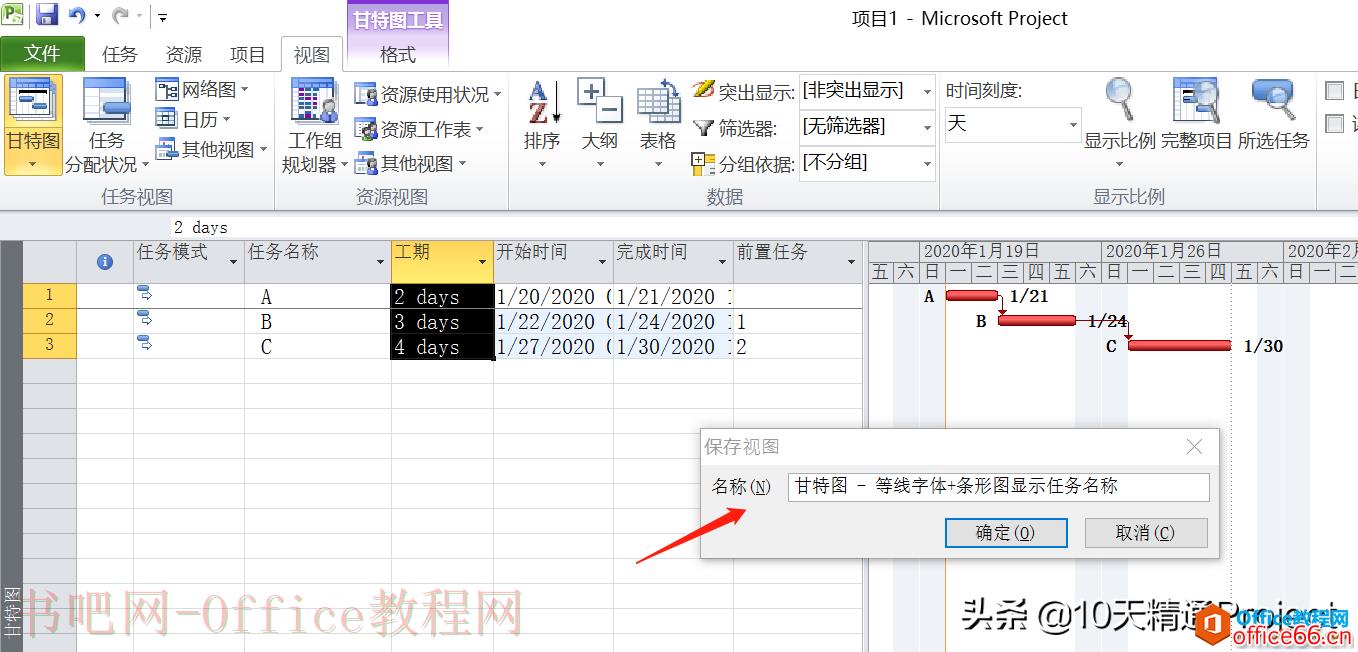Click the Tables (表格) icon

point(658,103)
